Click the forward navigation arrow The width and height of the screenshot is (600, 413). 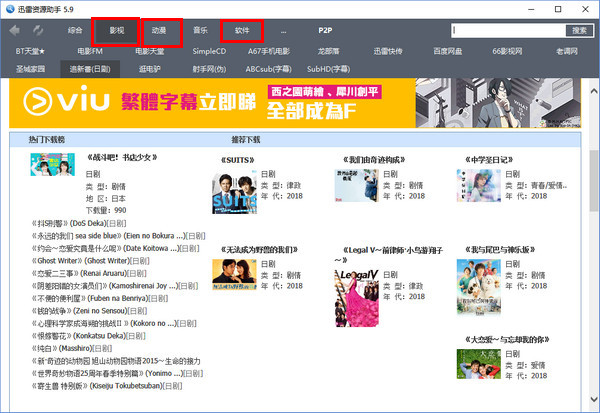coord(37,30)
